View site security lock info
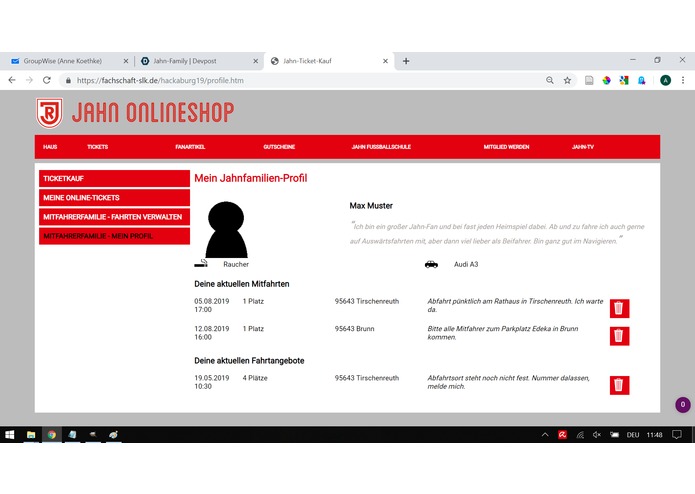The height and width of the screenshot is (494, 695). click(x=68, y=81)
